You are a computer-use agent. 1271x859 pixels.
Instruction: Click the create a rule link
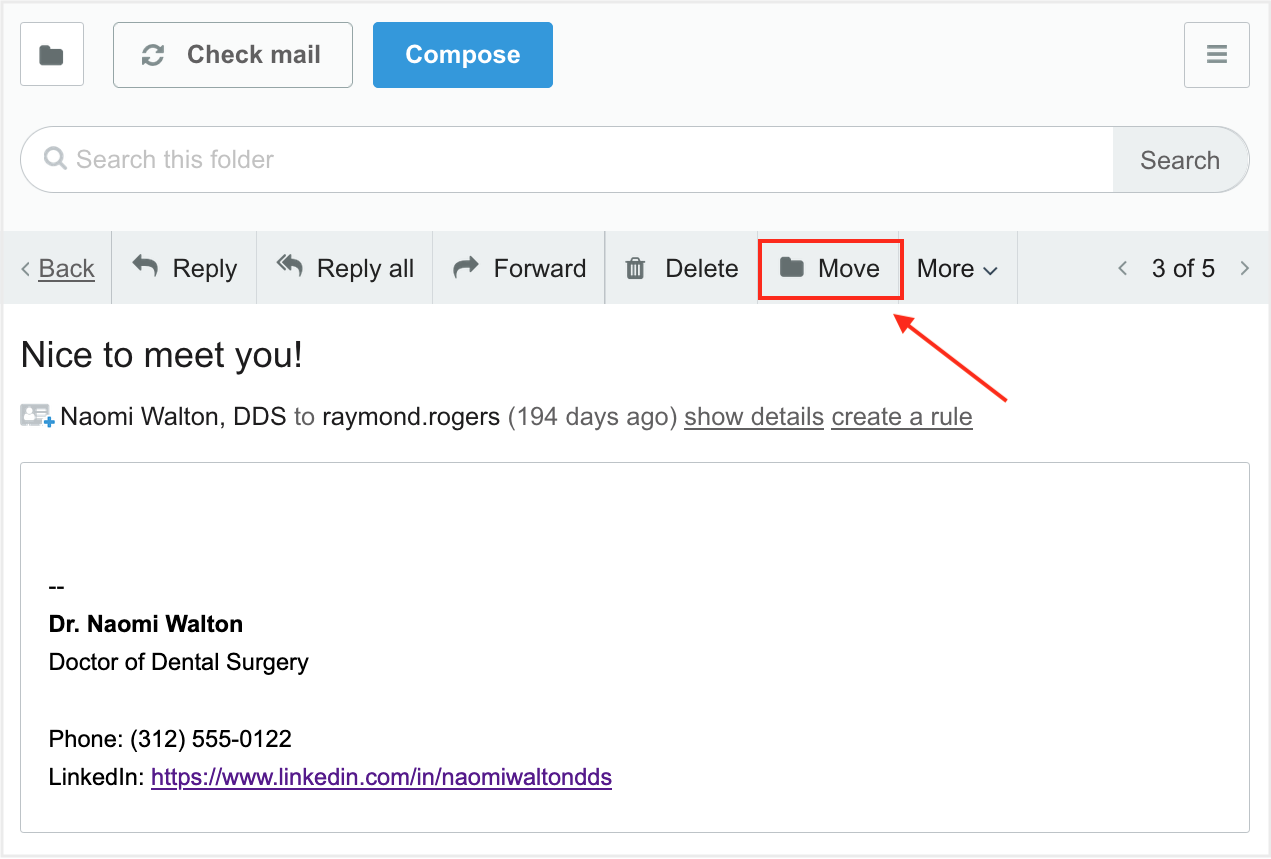pyautogui.click(x=901, y=416)
